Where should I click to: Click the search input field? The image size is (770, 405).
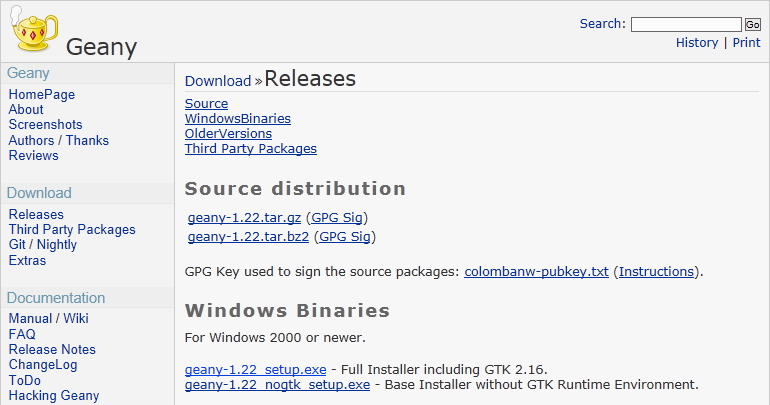coord(685,24)
